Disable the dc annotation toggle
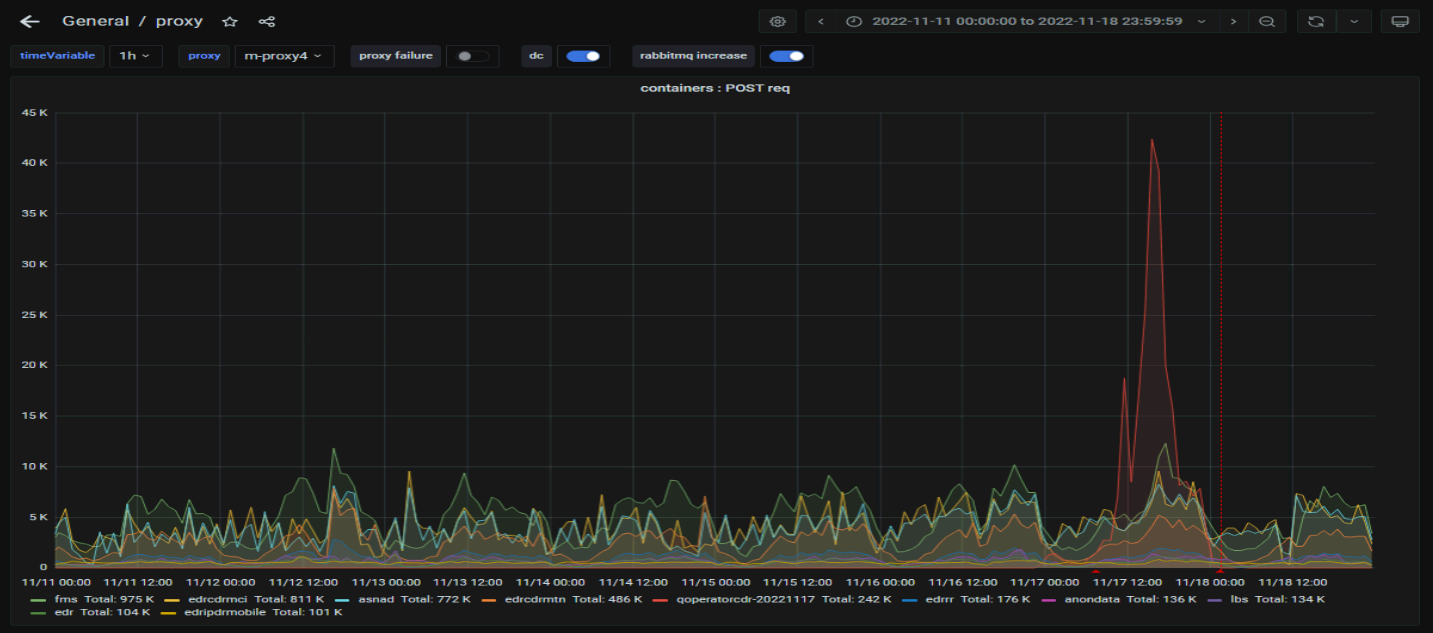Viewport: 1433px width, 633px height. coord(582,56)
